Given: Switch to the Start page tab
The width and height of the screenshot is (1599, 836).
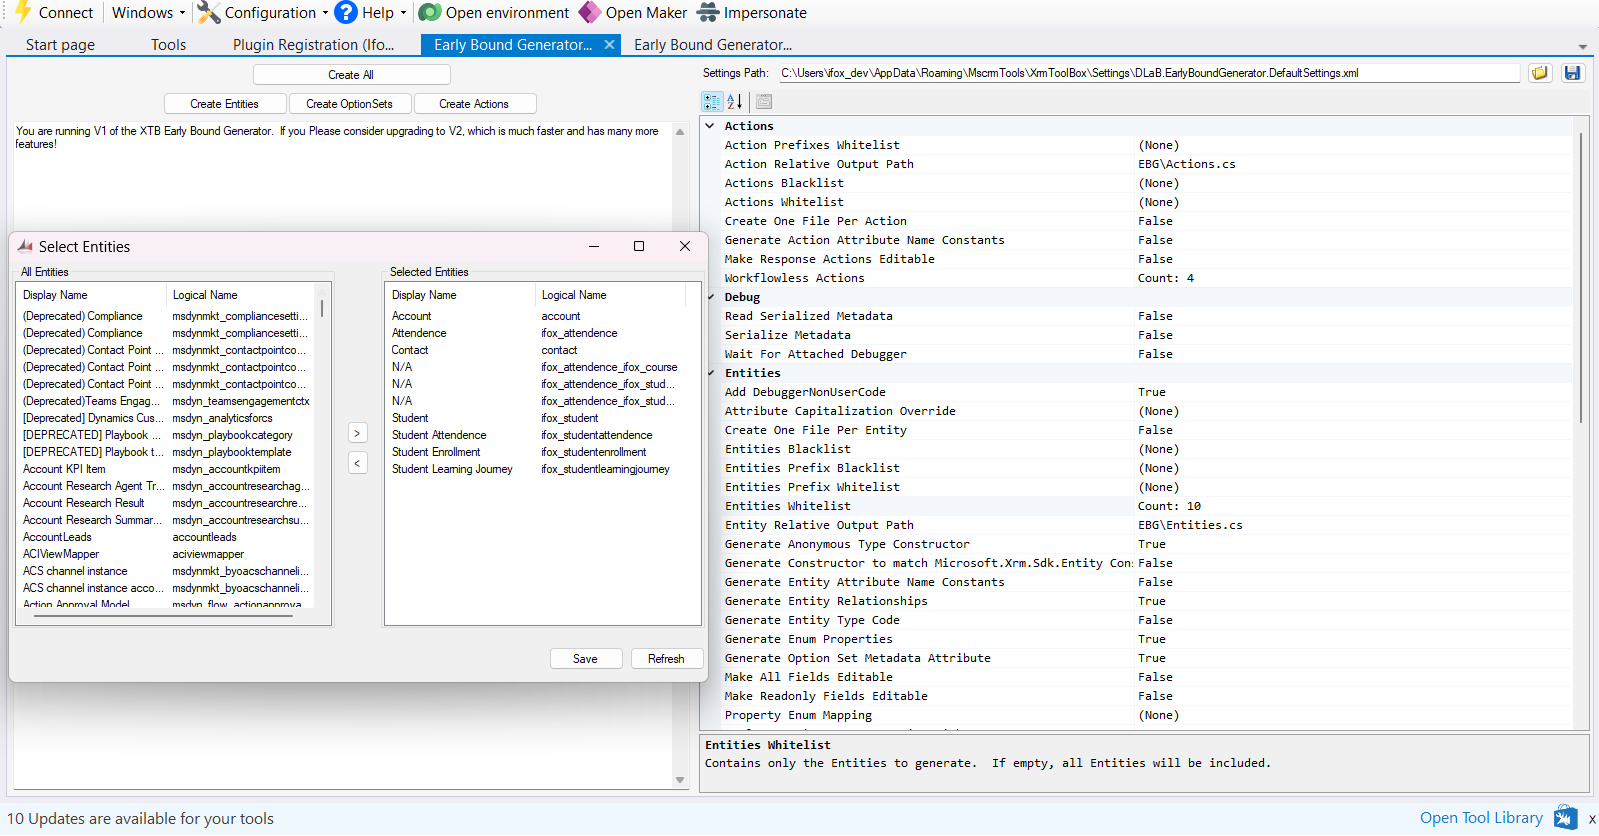Looking at the screenshot, I should [60, 45].
